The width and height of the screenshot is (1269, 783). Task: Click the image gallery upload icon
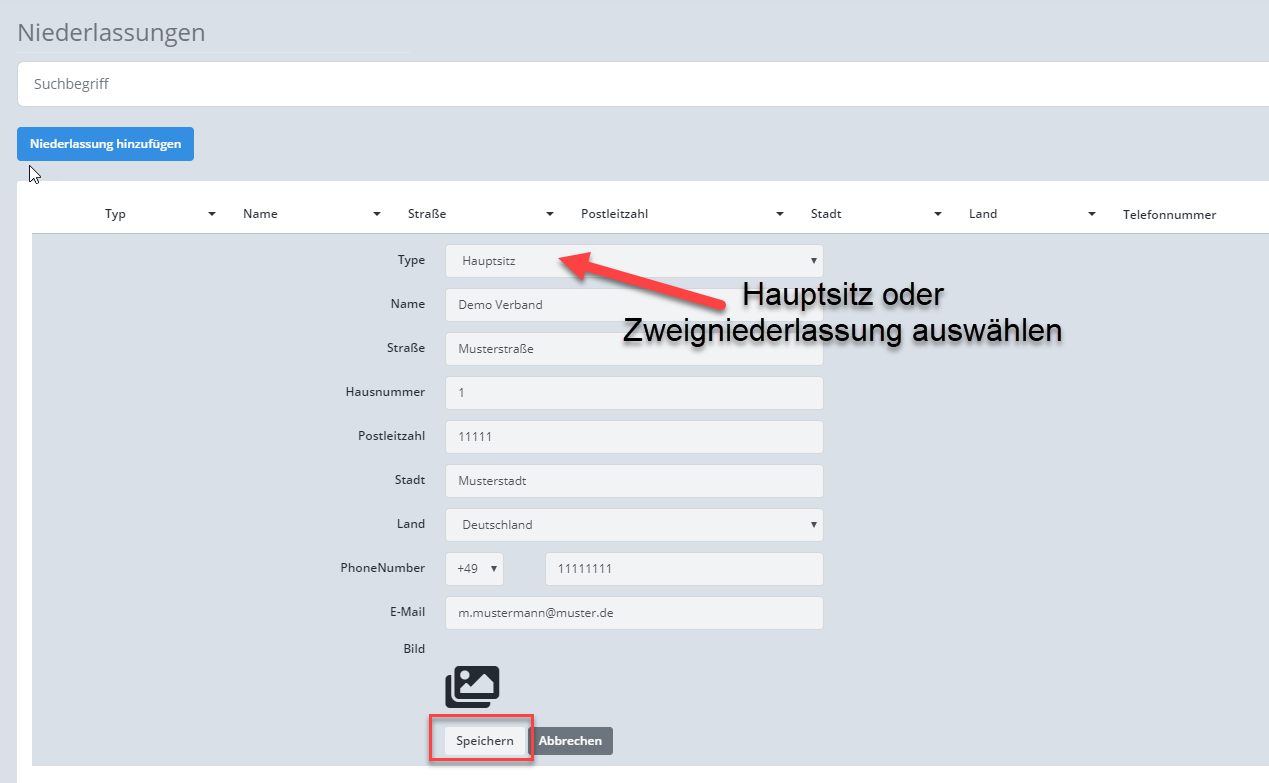pos(472,687)
